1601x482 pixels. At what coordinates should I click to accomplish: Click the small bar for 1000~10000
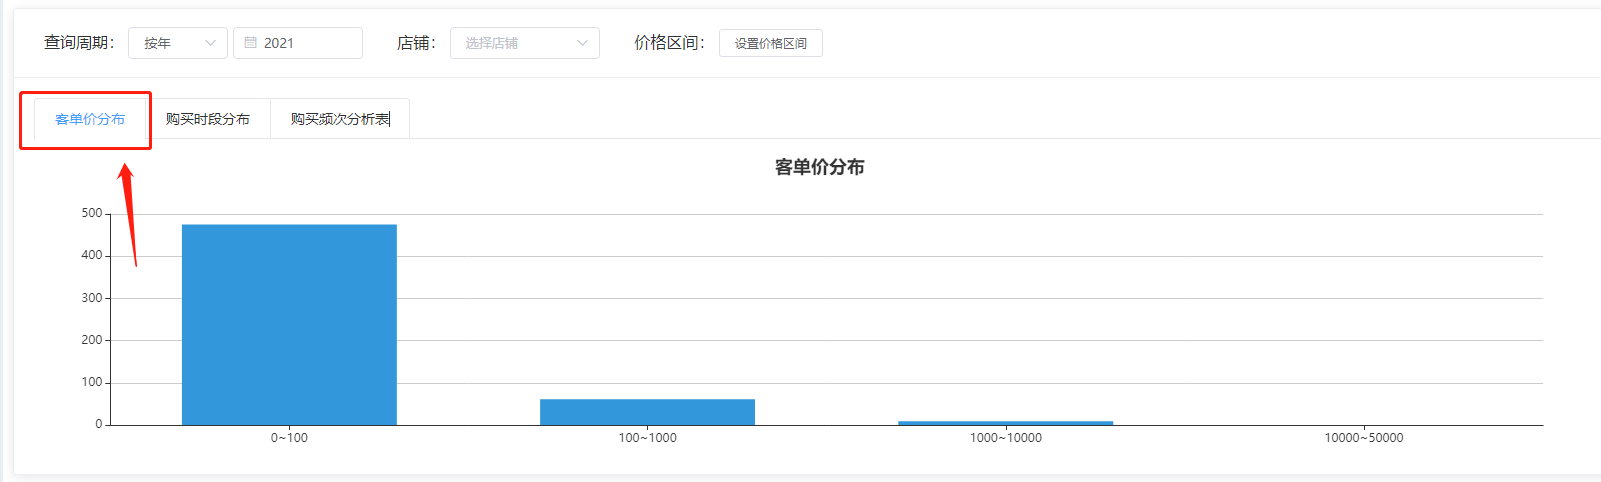click(x=1005, y=422)
